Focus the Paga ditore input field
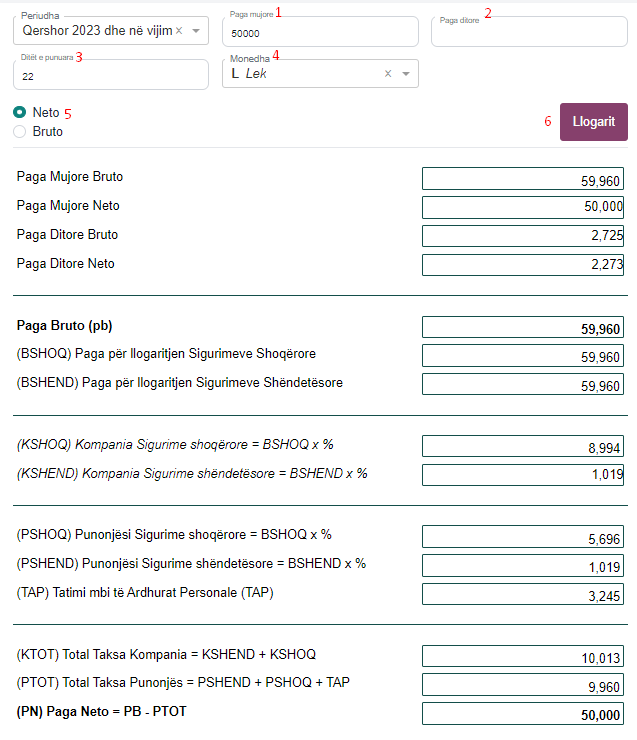637x740 pixels. [528, 33]
